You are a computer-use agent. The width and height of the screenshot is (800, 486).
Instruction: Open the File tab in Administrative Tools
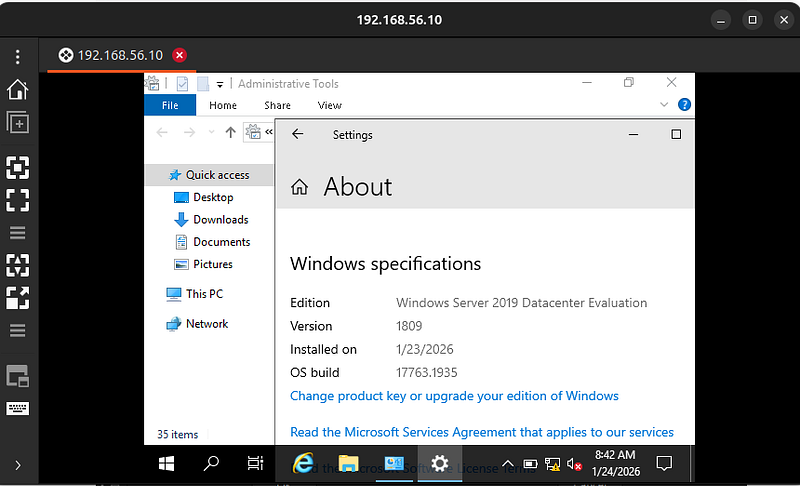[x=170, y=105]
